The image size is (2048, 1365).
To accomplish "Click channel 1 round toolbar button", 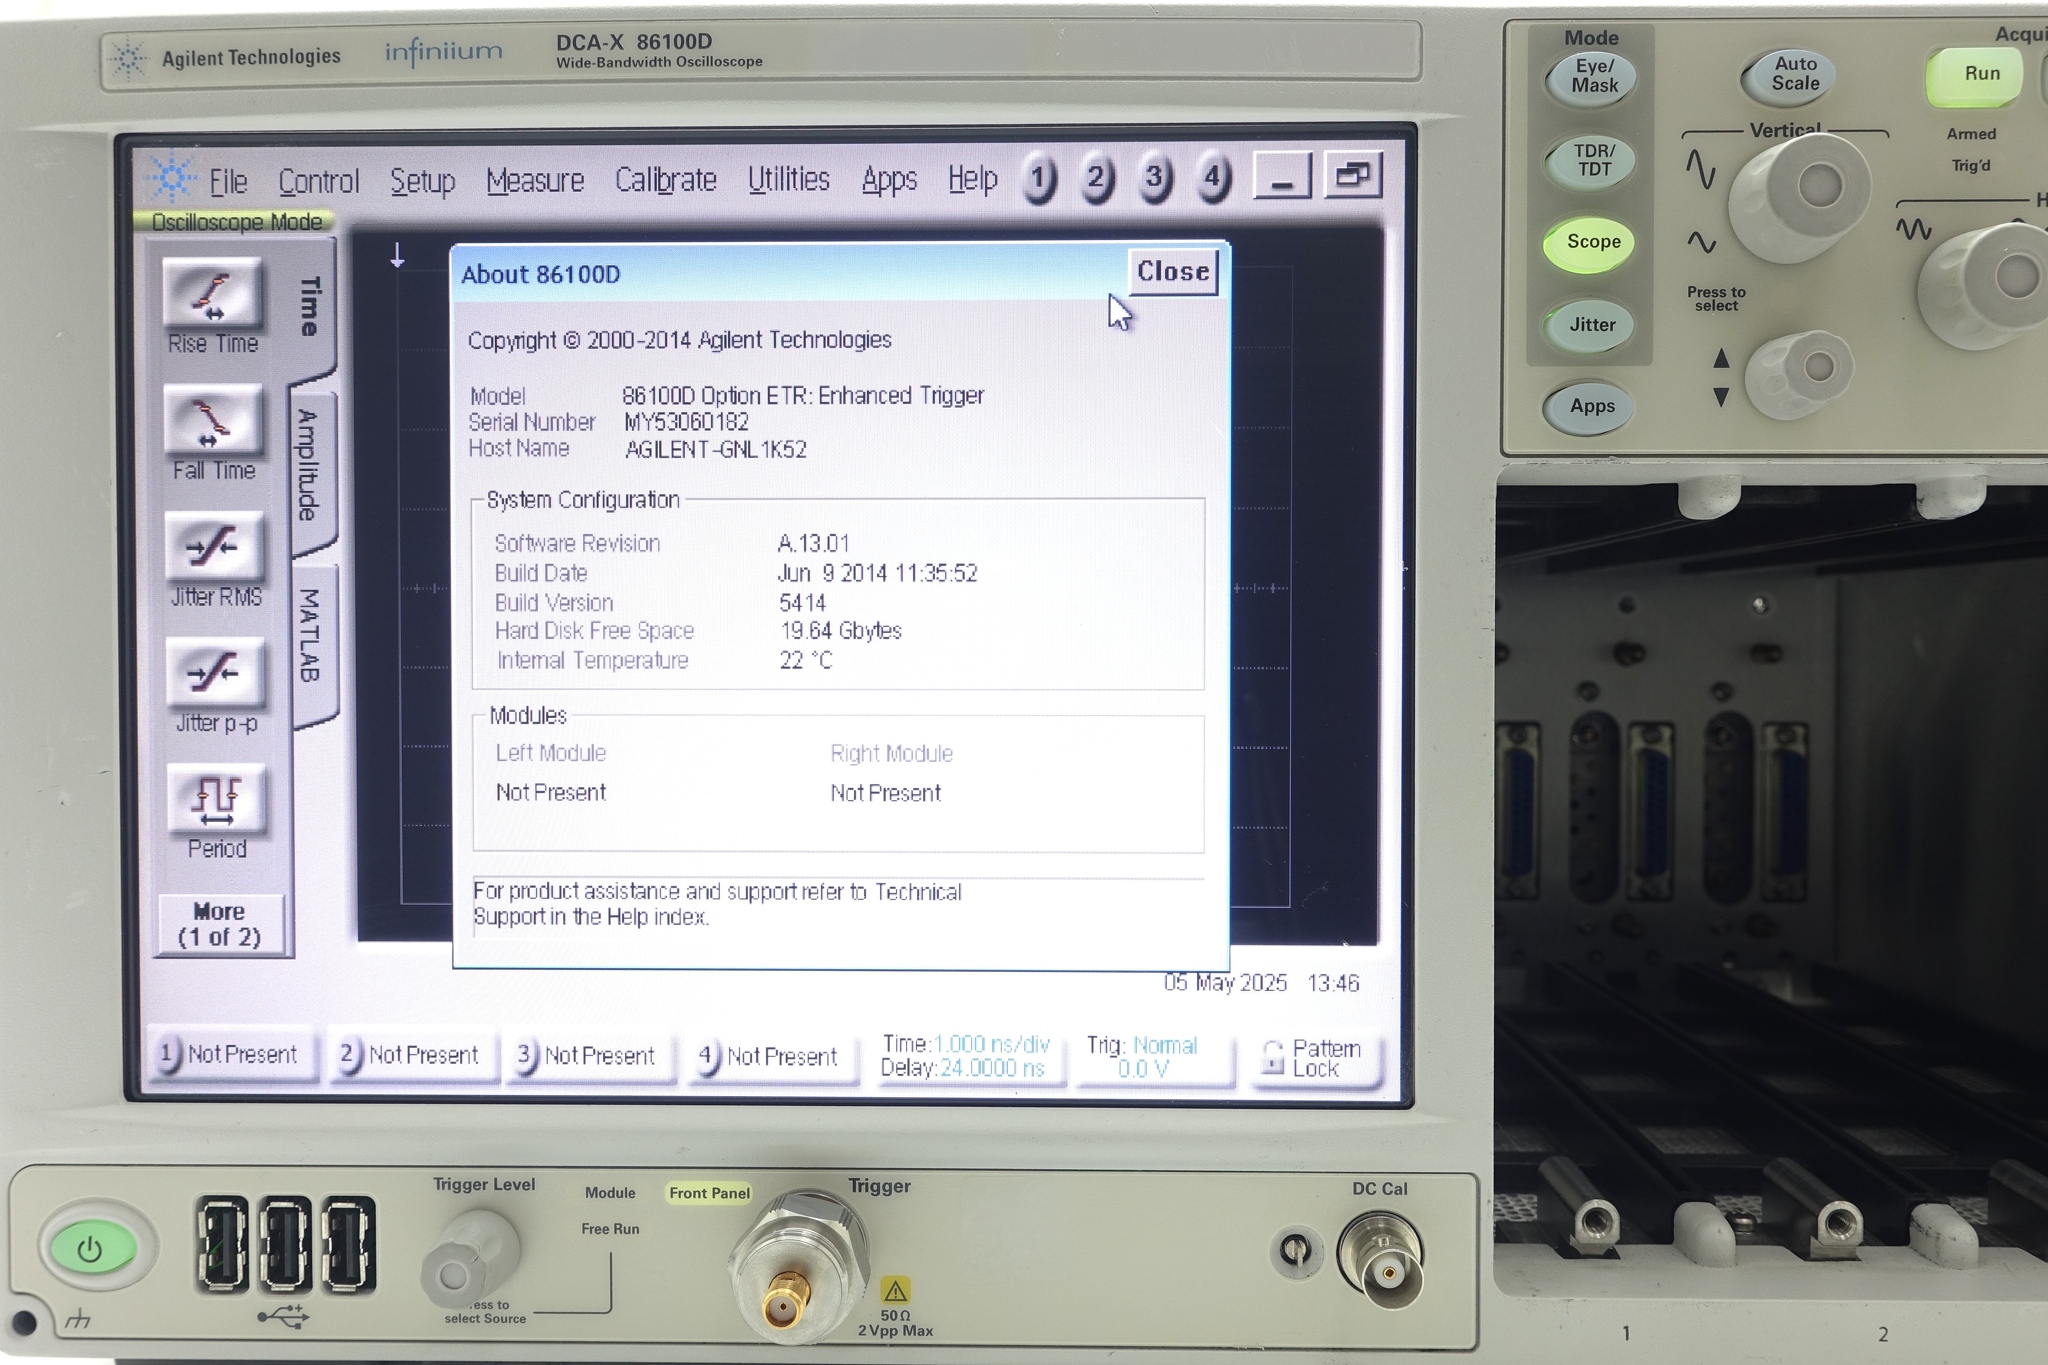I will tap(1039, 179).
